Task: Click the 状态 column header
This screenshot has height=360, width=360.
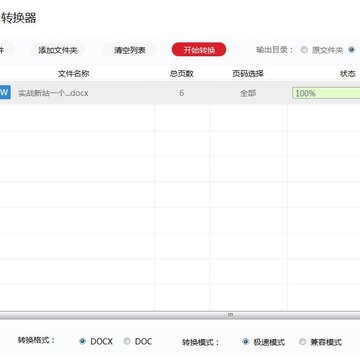Action: (x=347, y=74)
